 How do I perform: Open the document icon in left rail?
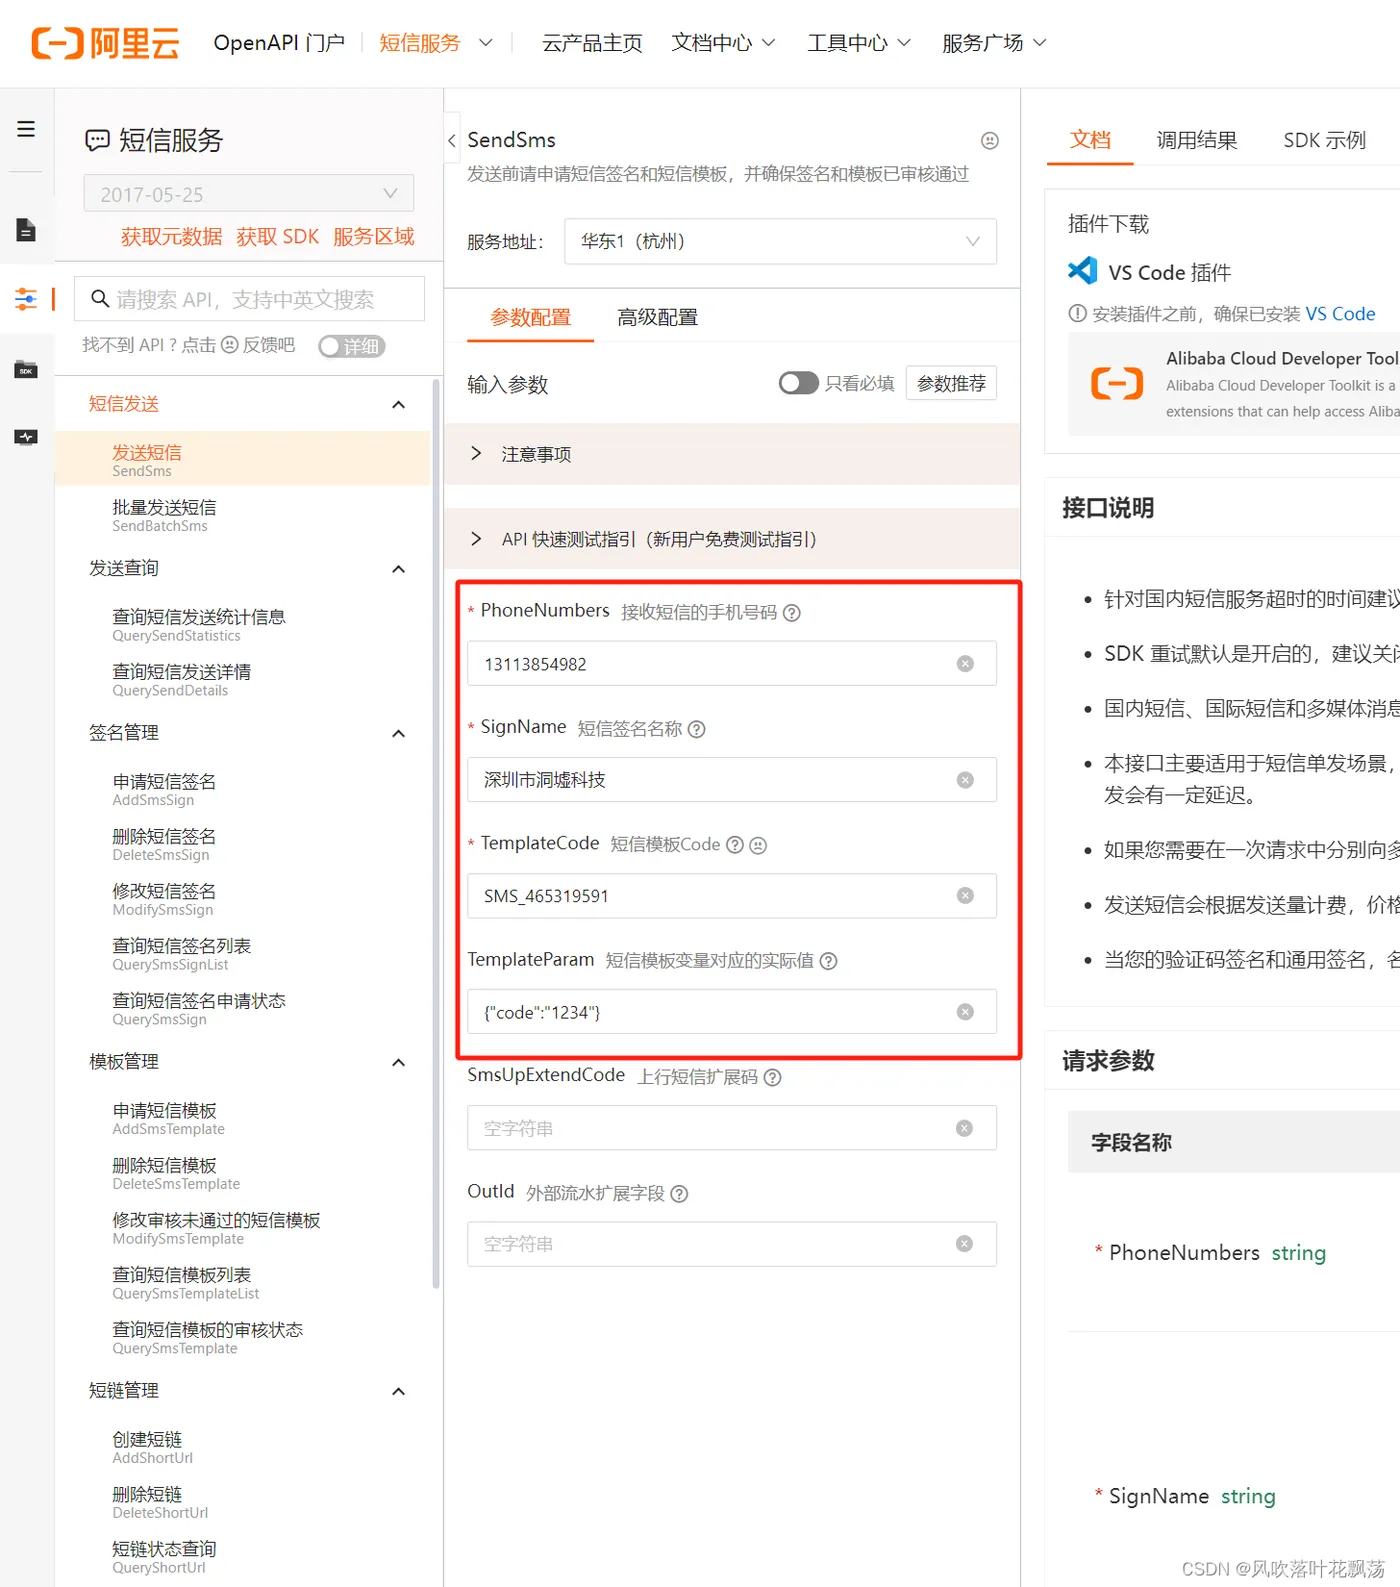[x=26, y=230]
